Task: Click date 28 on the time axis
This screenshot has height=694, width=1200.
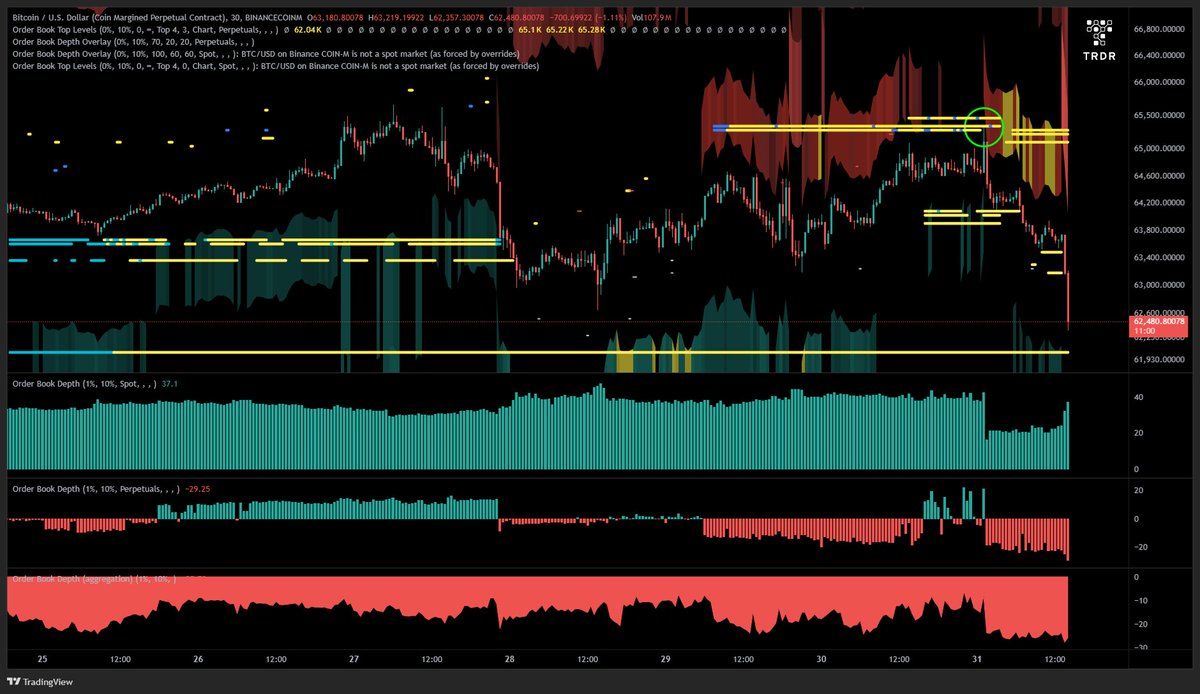Action: [x=510, y=660]
